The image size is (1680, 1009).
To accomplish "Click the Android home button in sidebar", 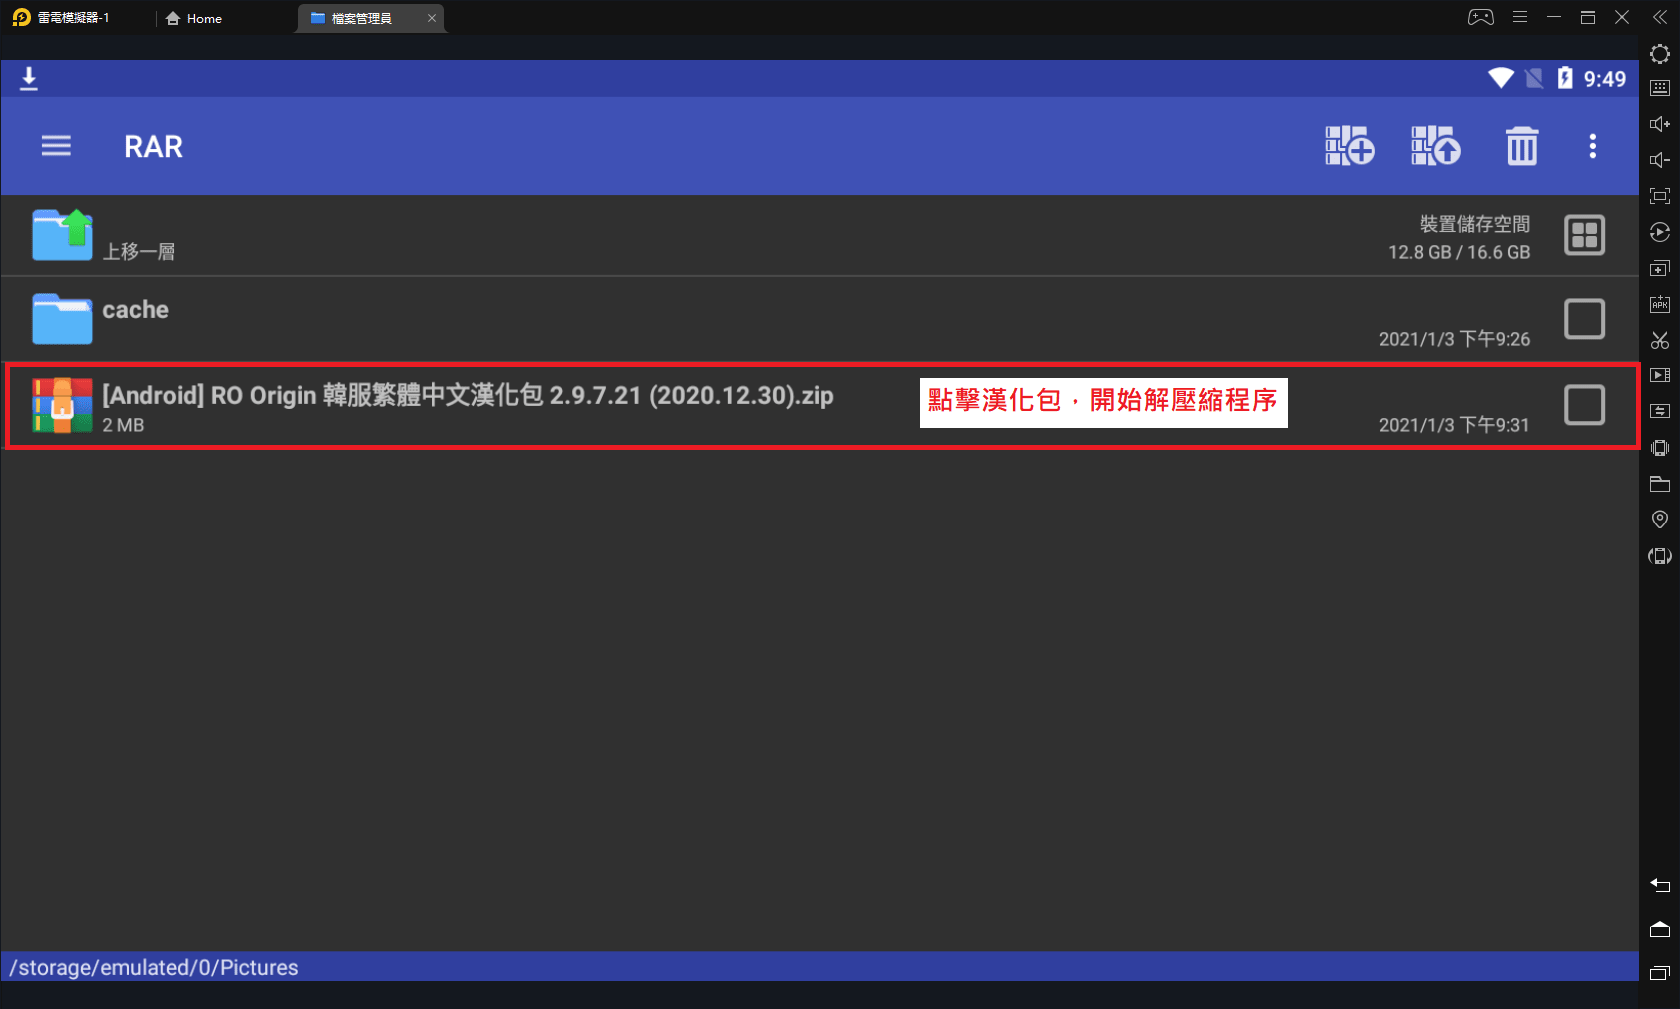I will click(x=1660, y=929).
